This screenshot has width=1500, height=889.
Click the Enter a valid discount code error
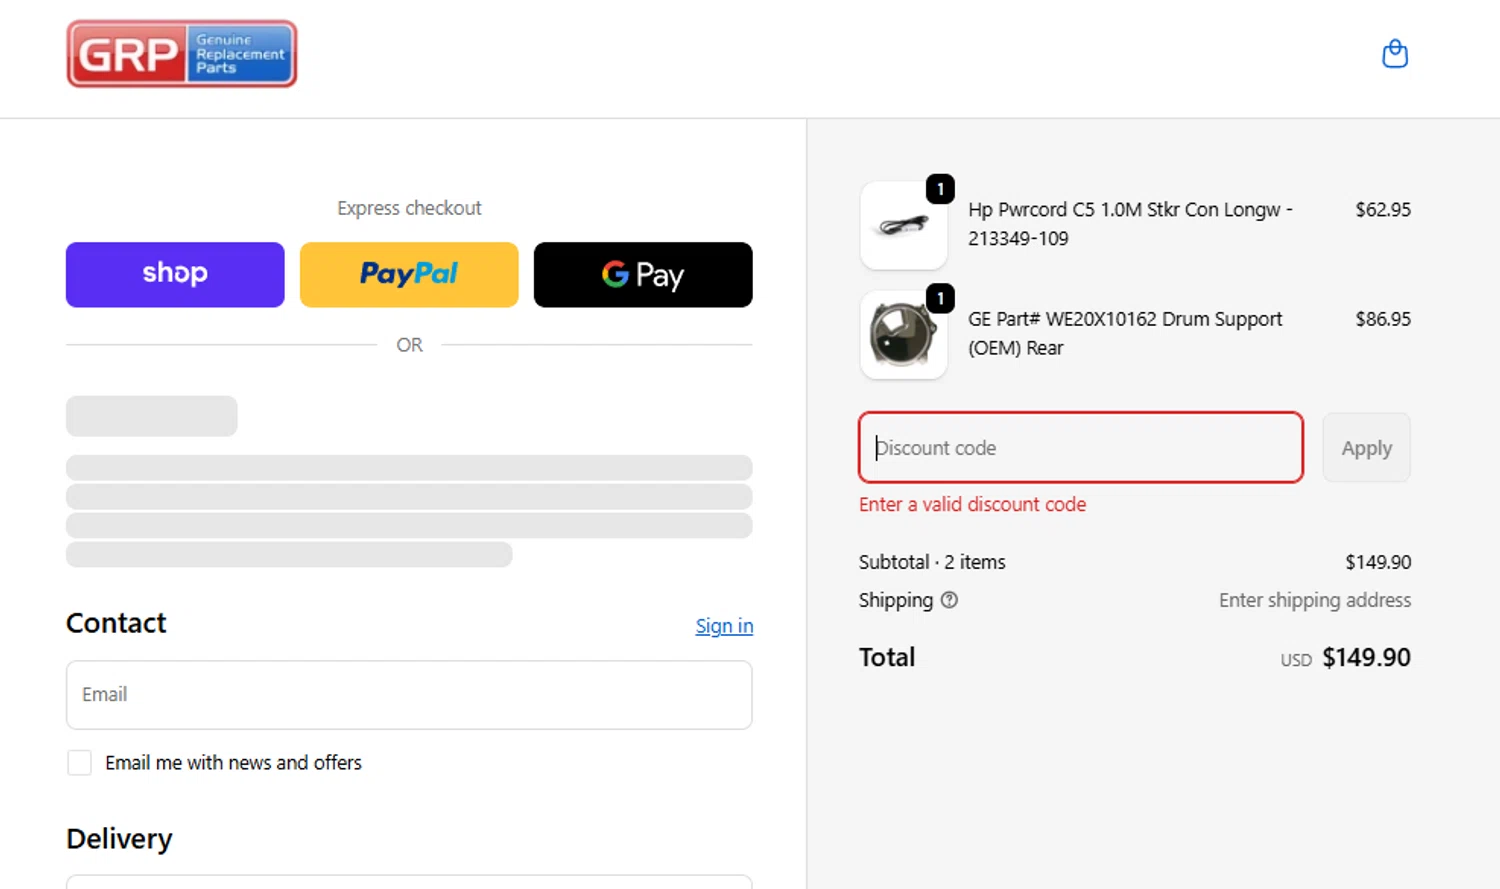[972, 504]
